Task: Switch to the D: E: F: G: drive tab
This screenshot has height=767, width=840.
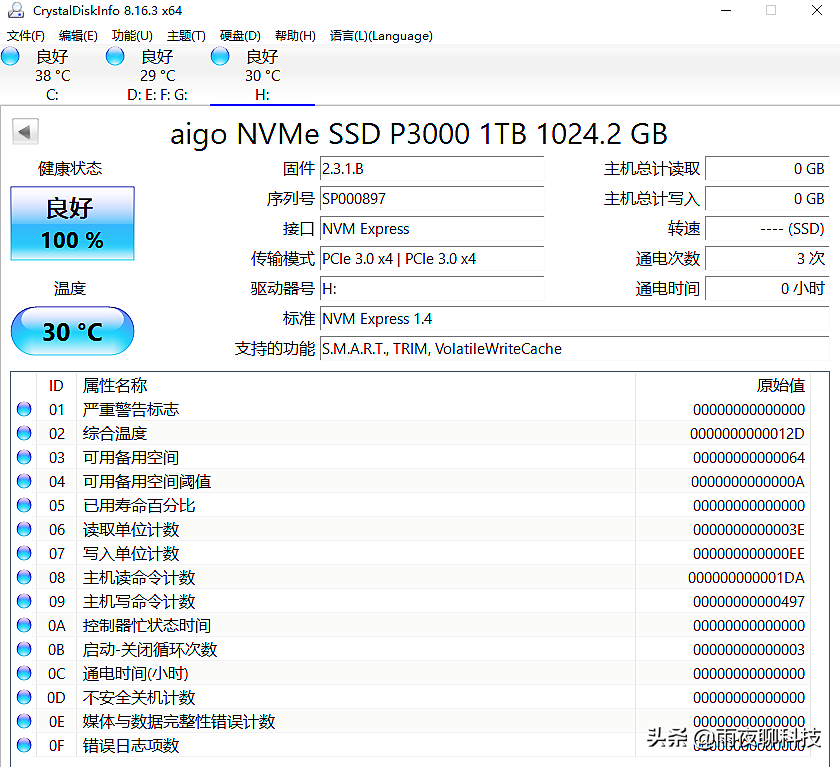Action: 158,76
